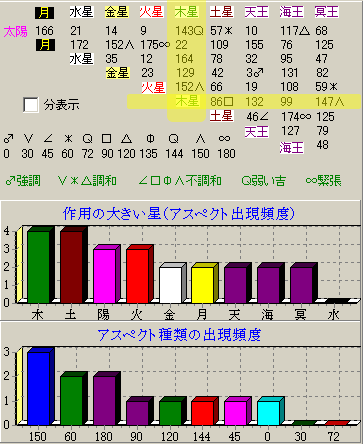Select the dark red 土 bar
The image size is (363, 444).
(71, 267)
